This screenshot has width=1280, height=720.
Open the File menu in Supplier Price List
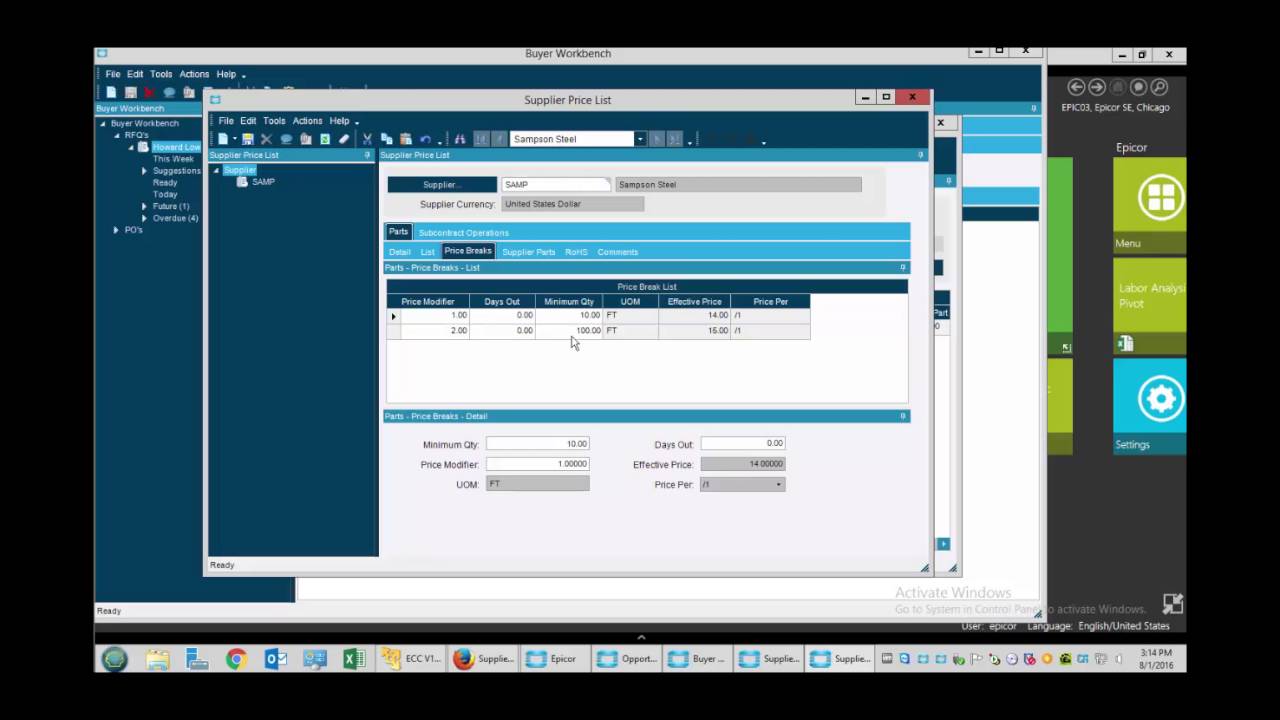coord(226,121)
